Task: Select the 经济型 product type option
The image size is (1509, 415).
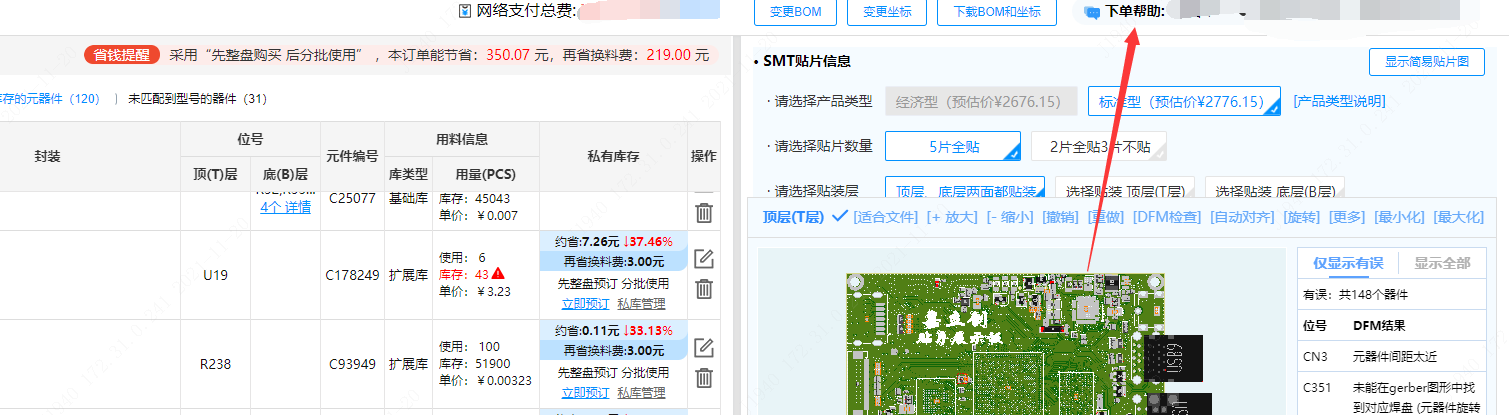Action: click(981, 101)
